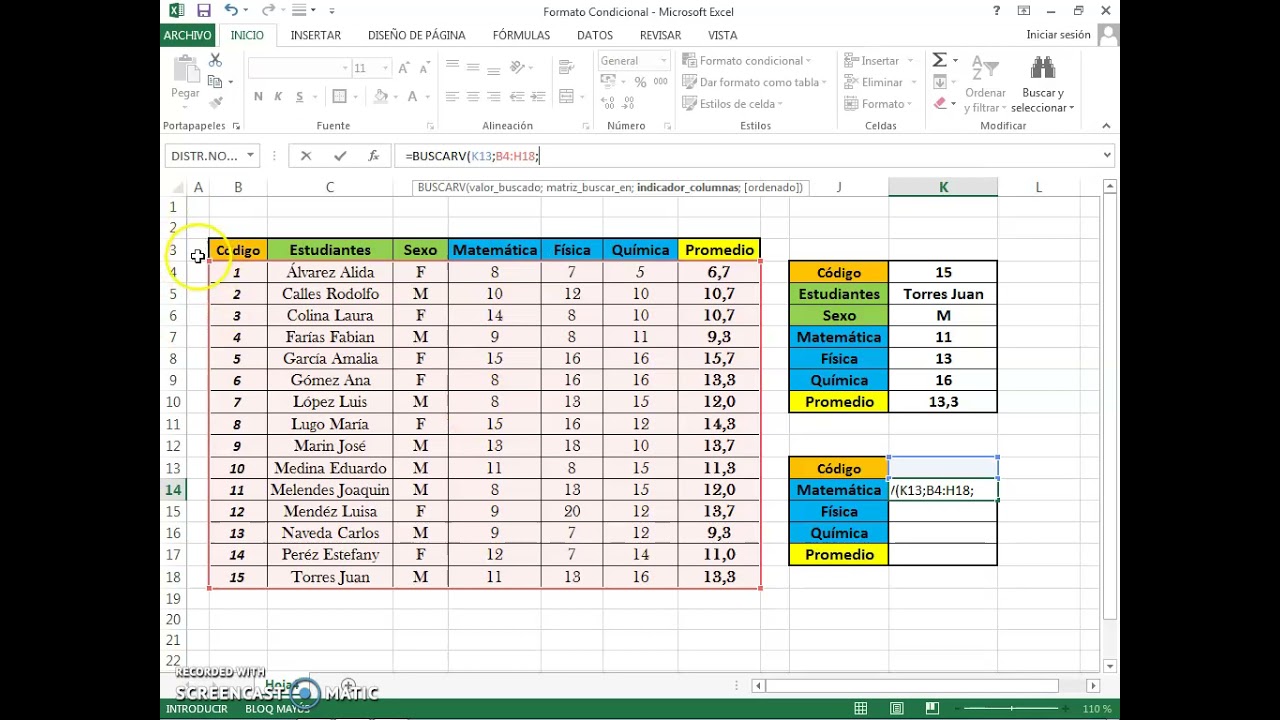
Task: Decrease font size with the smaller A
Action: pyautogui.click(x=423, y=68)
